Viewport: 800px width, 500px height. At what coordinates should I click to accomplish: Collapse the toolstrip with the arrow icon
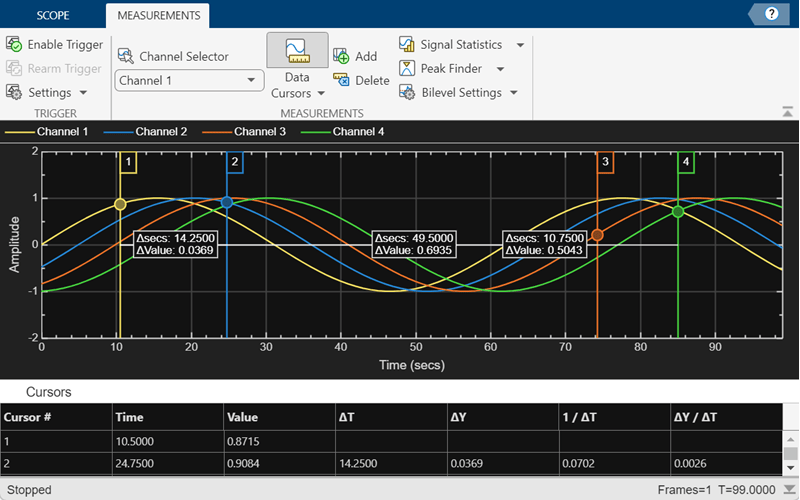(x=787, y=112)
